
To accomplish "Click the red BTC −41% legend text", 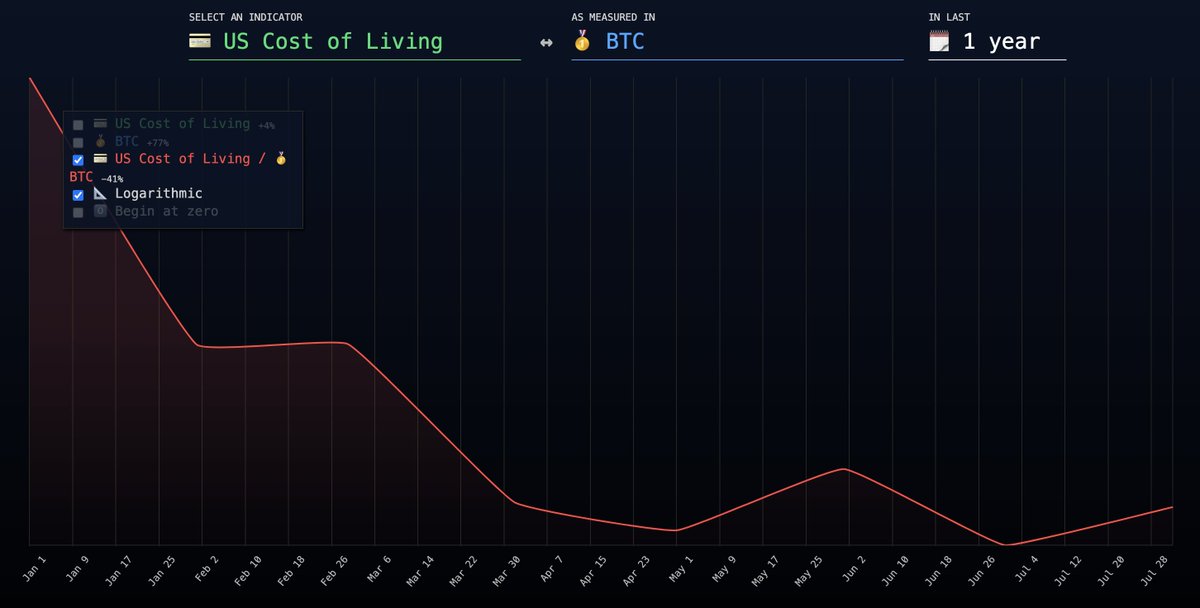I will pos(96,177).
